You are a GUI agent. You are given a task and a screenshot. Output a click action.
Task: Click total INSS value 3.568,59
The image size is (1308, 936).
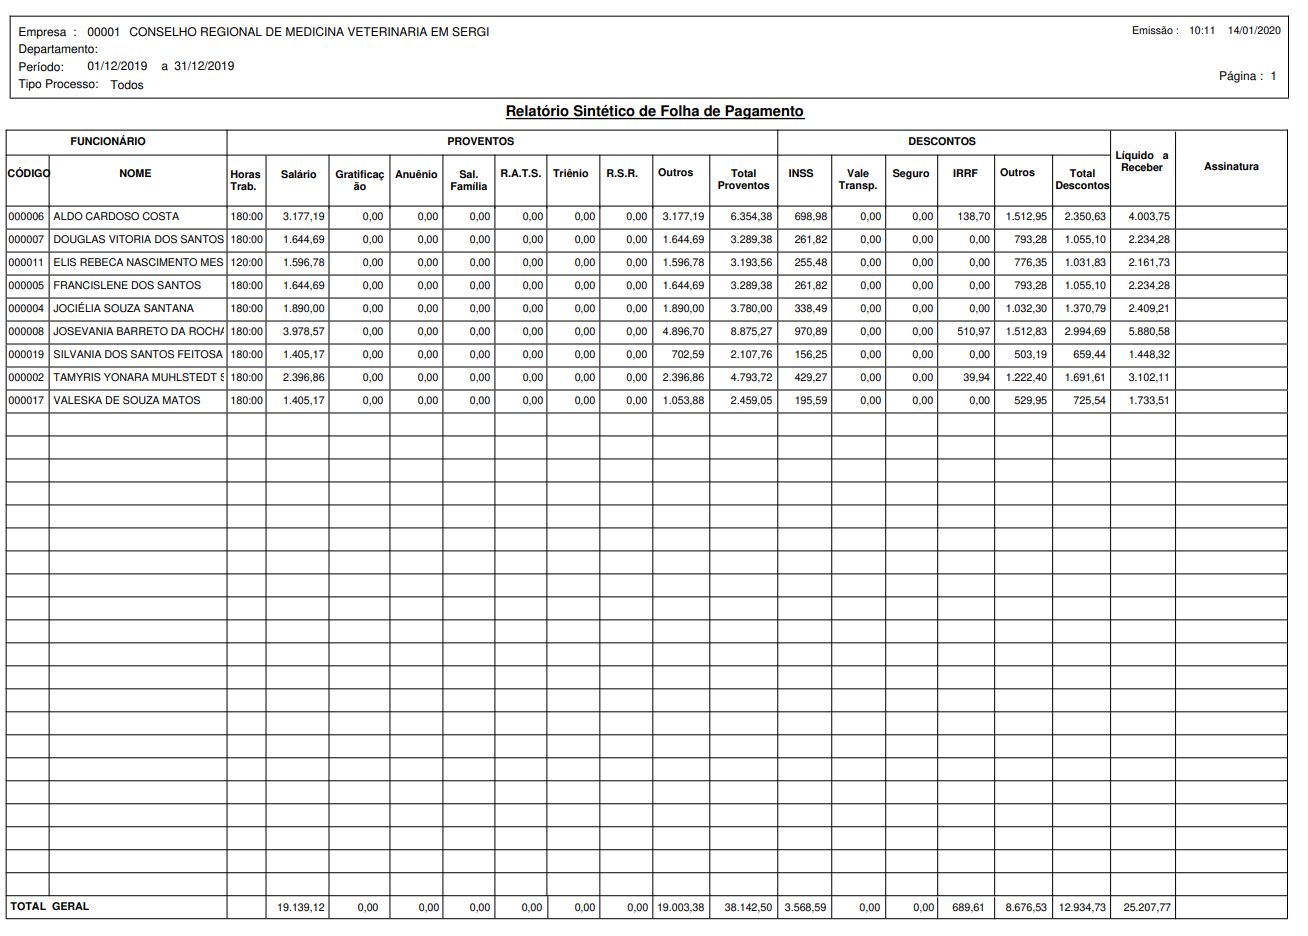[805, 907]
